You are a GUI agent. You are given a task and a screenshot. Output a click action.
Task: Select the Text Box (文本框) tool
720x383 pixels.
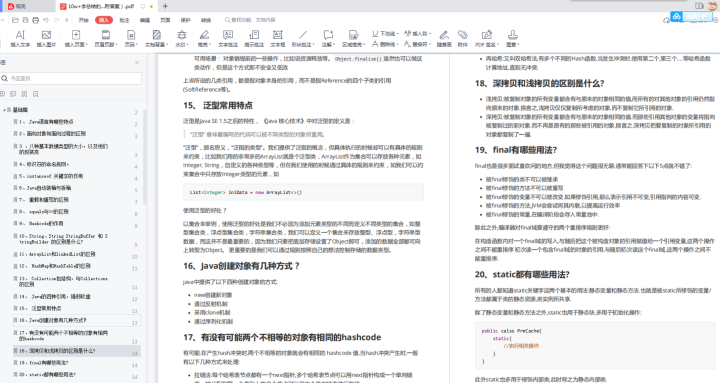278,39
